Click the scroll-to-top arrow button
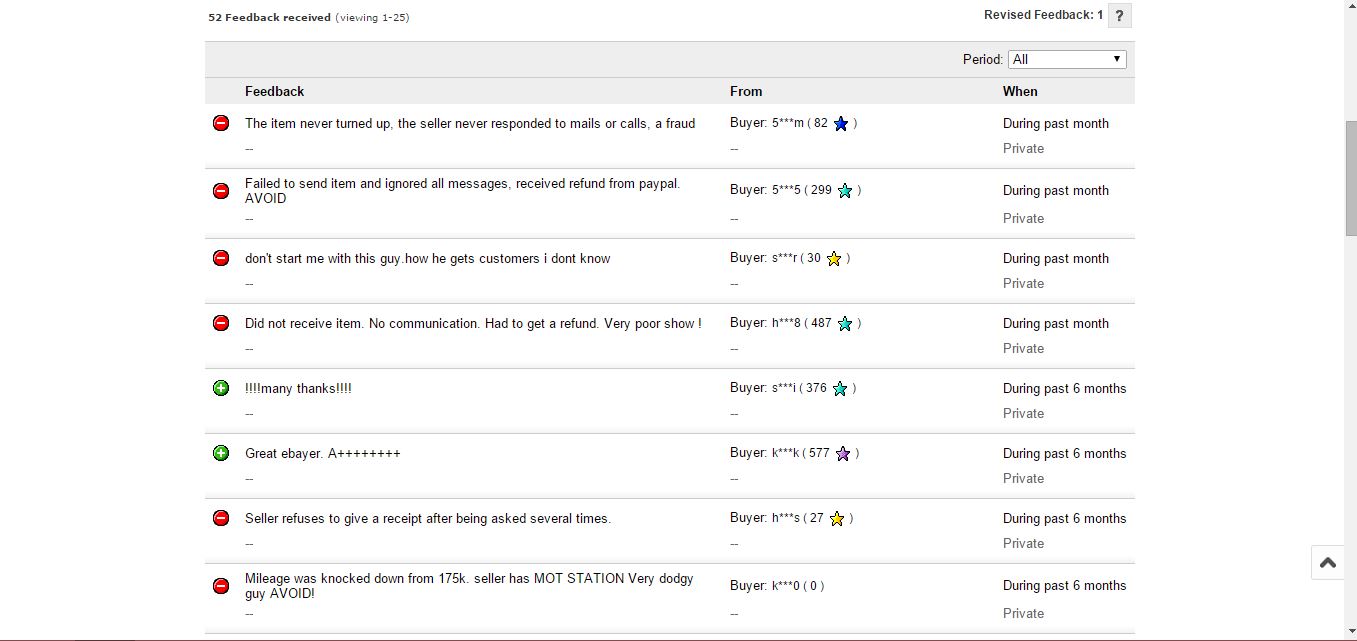 coord(1328,563)
